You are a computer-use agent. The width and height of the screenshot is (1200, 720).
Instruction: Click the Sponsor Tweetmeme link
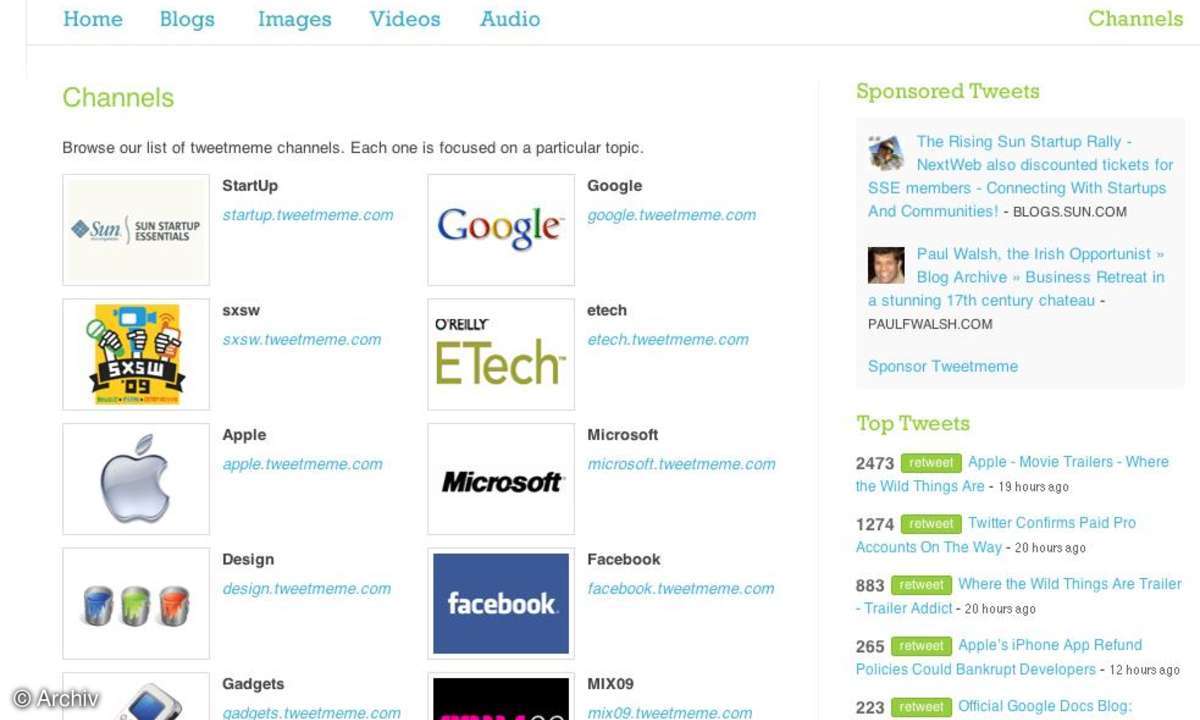tap(943, 366)
